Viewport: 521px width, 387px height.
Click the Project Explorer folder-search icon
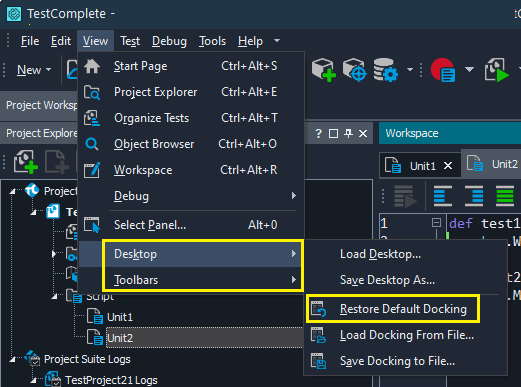point(92,92)
